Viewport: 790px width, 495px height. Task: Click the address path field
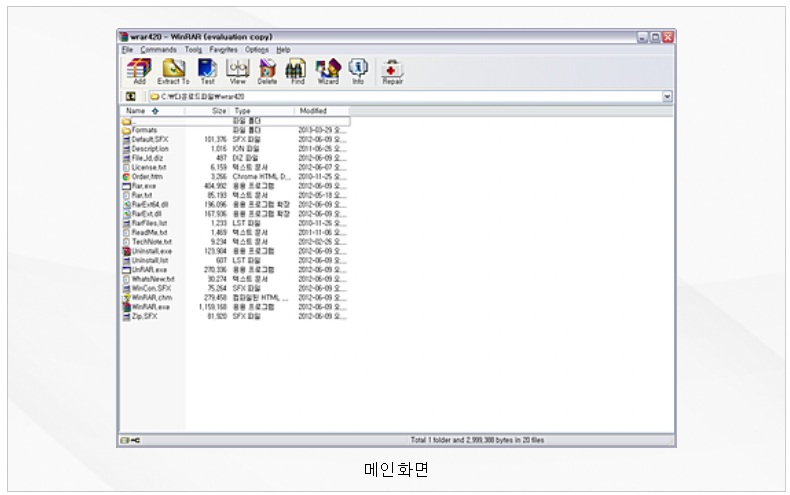[x=406, y=96]
